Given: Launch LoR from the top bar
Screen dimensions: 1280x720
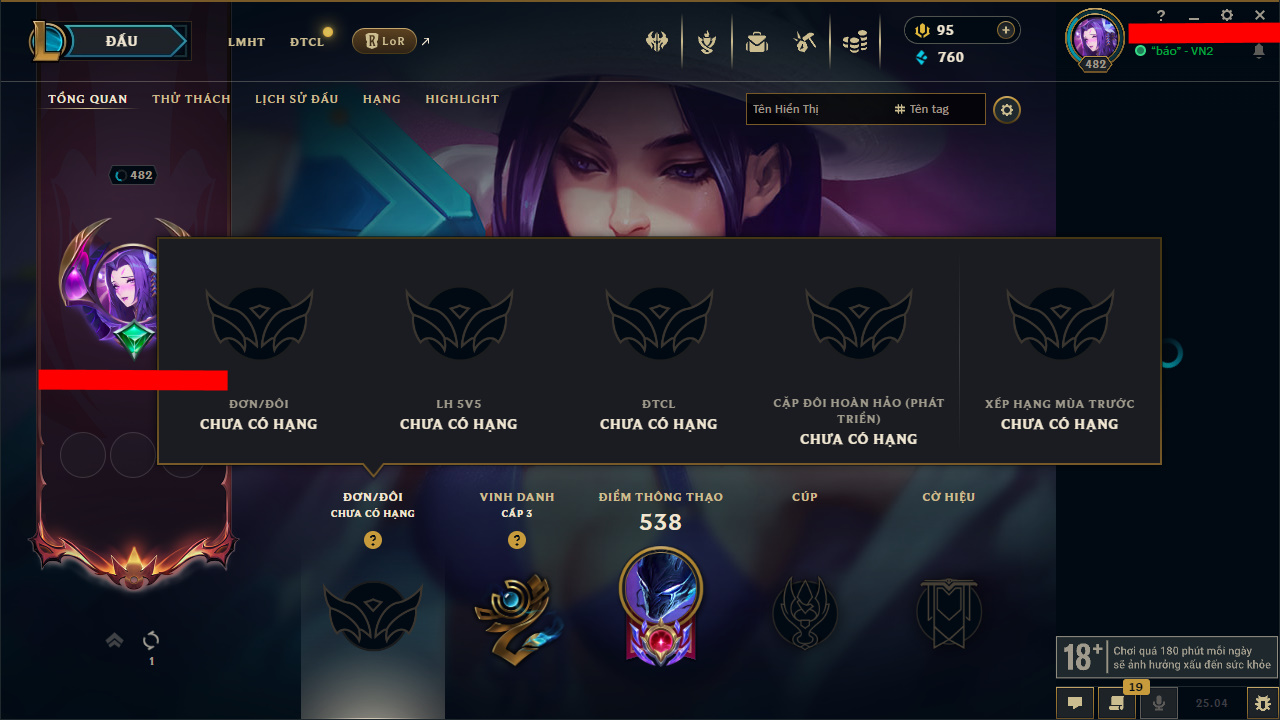Looking at the screenshot, I should (x=384, y=41).
